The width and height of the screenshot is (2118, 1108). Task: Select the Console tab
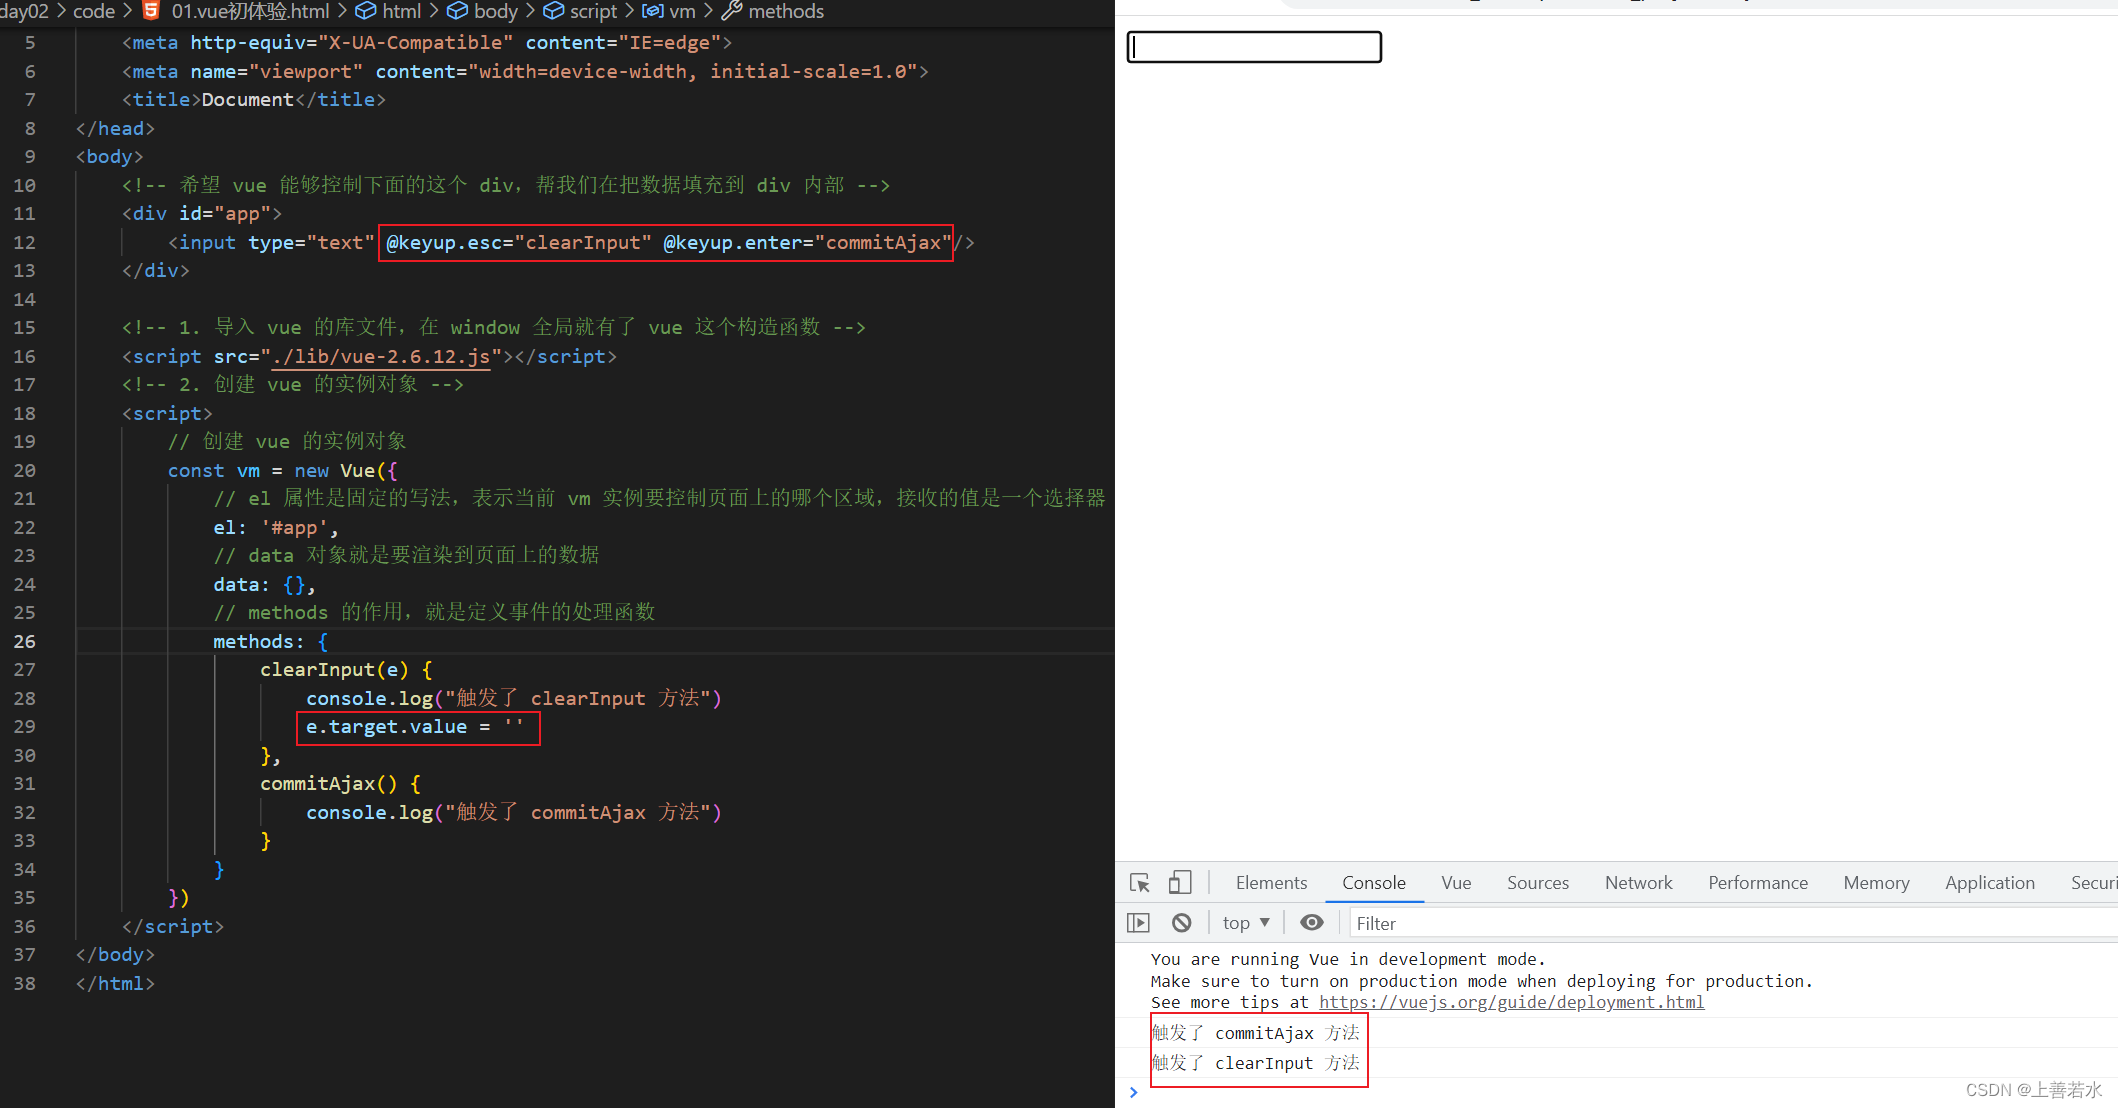click(x=1373, y=883)
